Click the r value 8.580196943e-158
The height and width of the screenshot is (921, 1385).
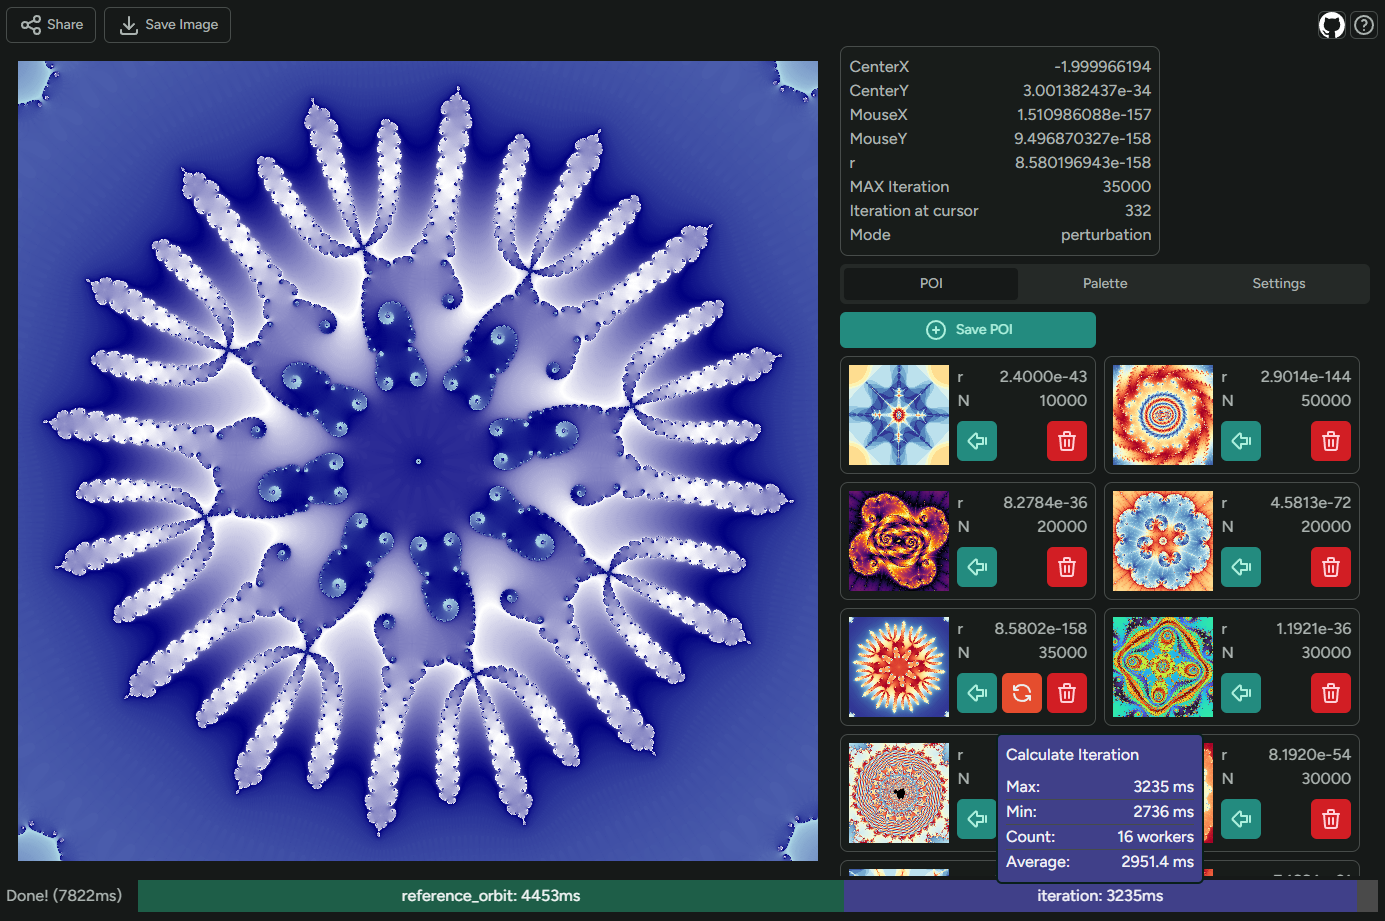[x=1083, y=163]
